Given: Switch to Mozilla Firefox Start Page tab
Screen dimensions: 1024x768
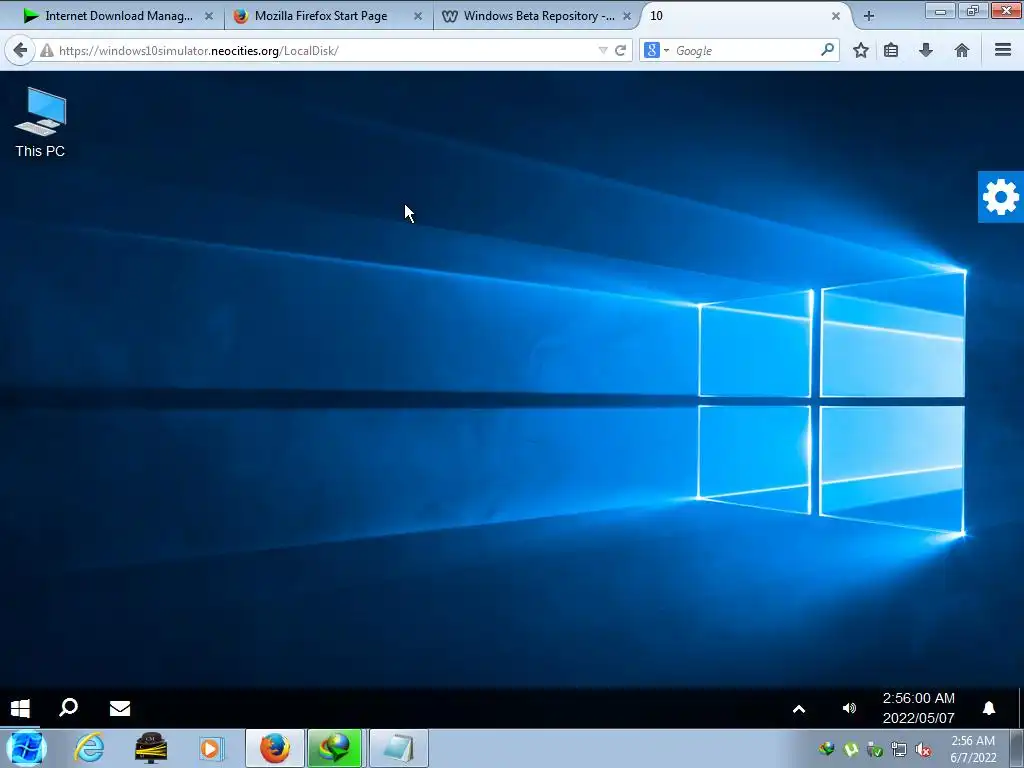Looking at the screenshot, I should [320, 16].
